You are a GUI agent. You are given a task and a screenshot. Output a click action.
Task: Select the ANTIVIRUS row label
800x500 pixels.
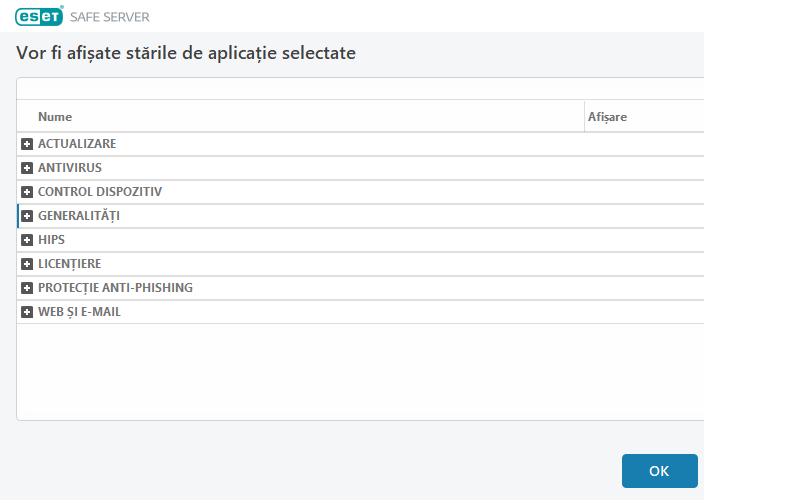pos(70,168)
